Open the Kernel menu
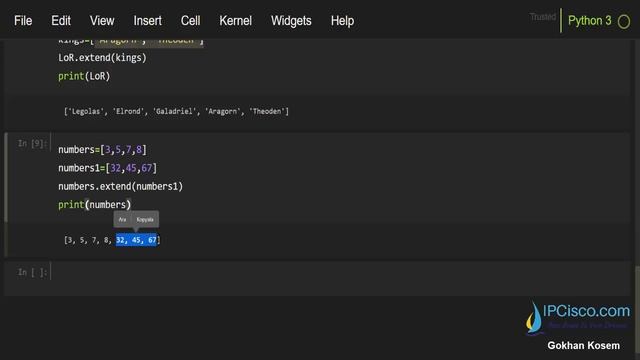The image size is (640, 360). tap(236, 21)
